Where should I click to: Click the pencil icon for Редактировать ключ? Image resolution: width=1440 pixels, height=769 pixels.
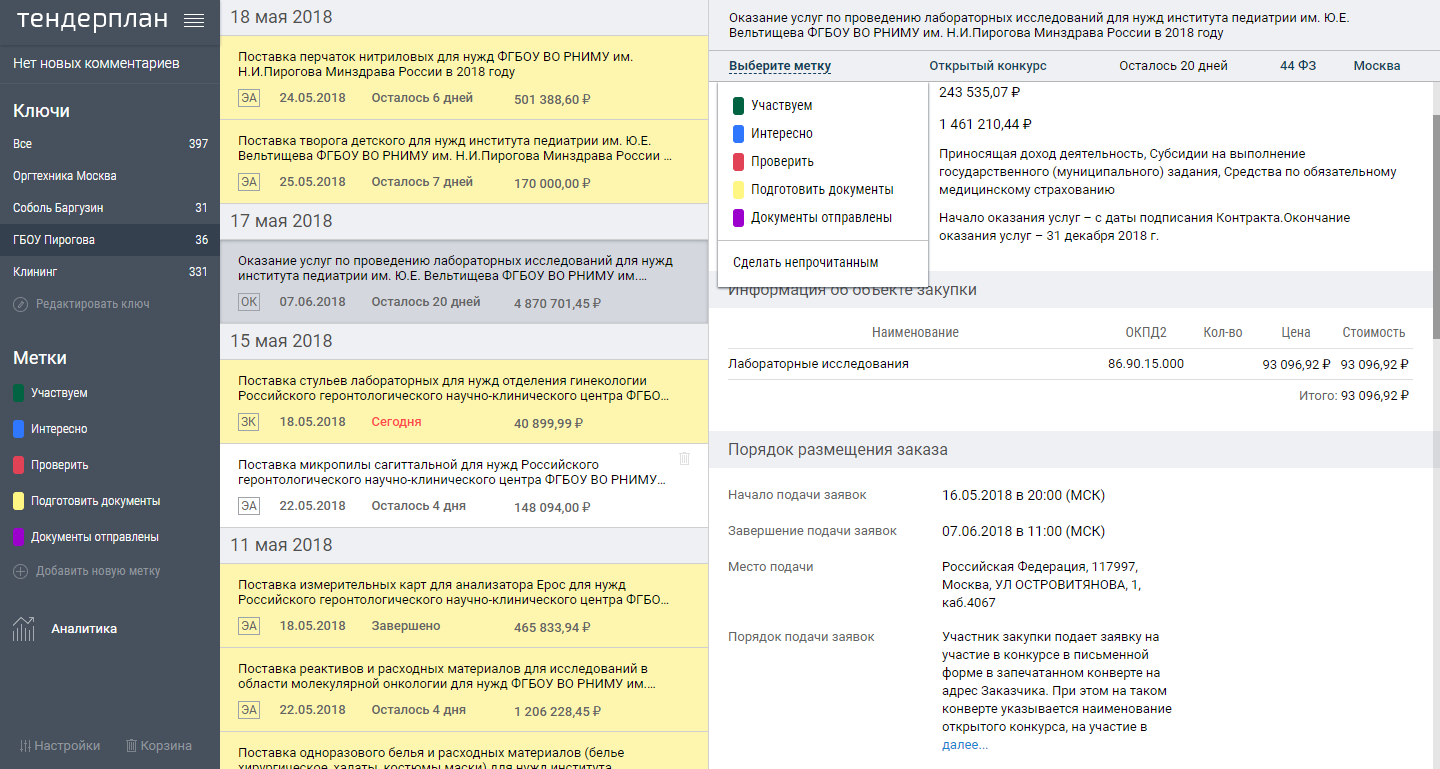click(21, 304)
